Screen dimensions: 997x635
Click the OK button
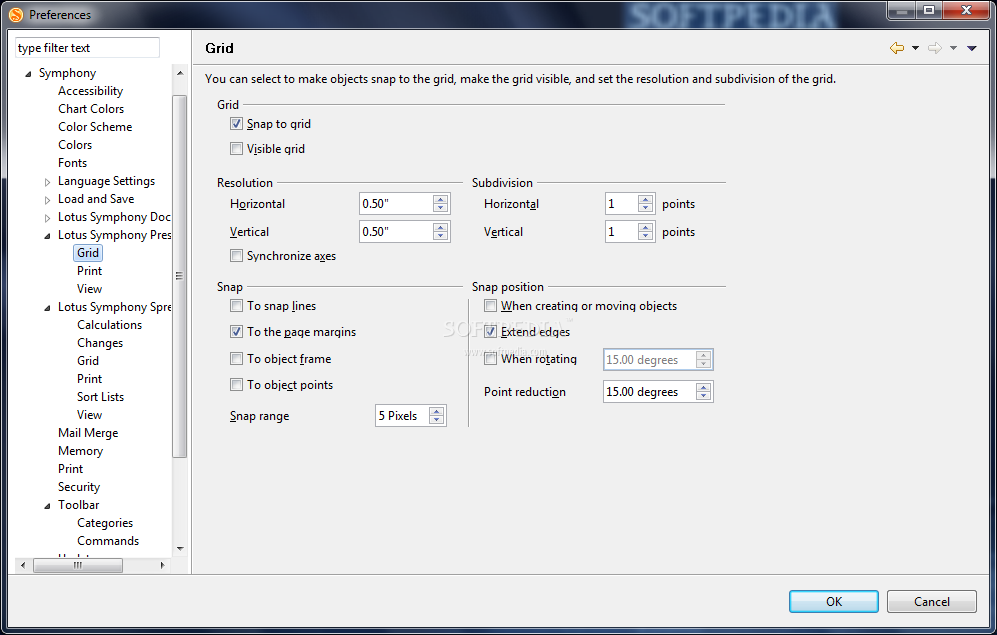(834, 601)
